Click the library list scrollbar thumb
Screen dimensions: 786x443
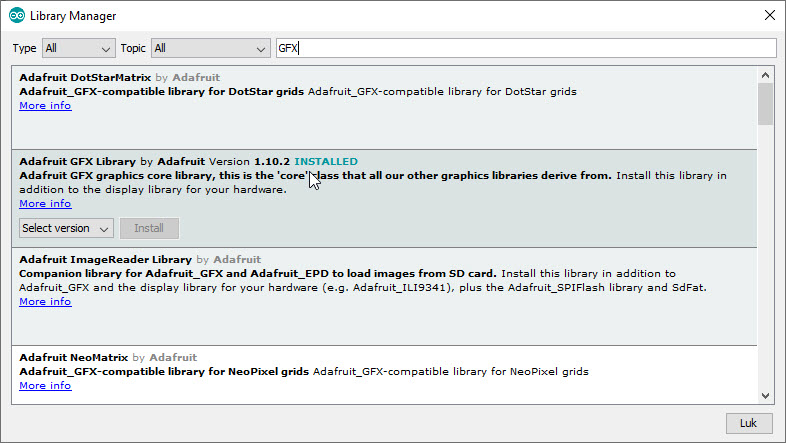[x=765, y=104]
